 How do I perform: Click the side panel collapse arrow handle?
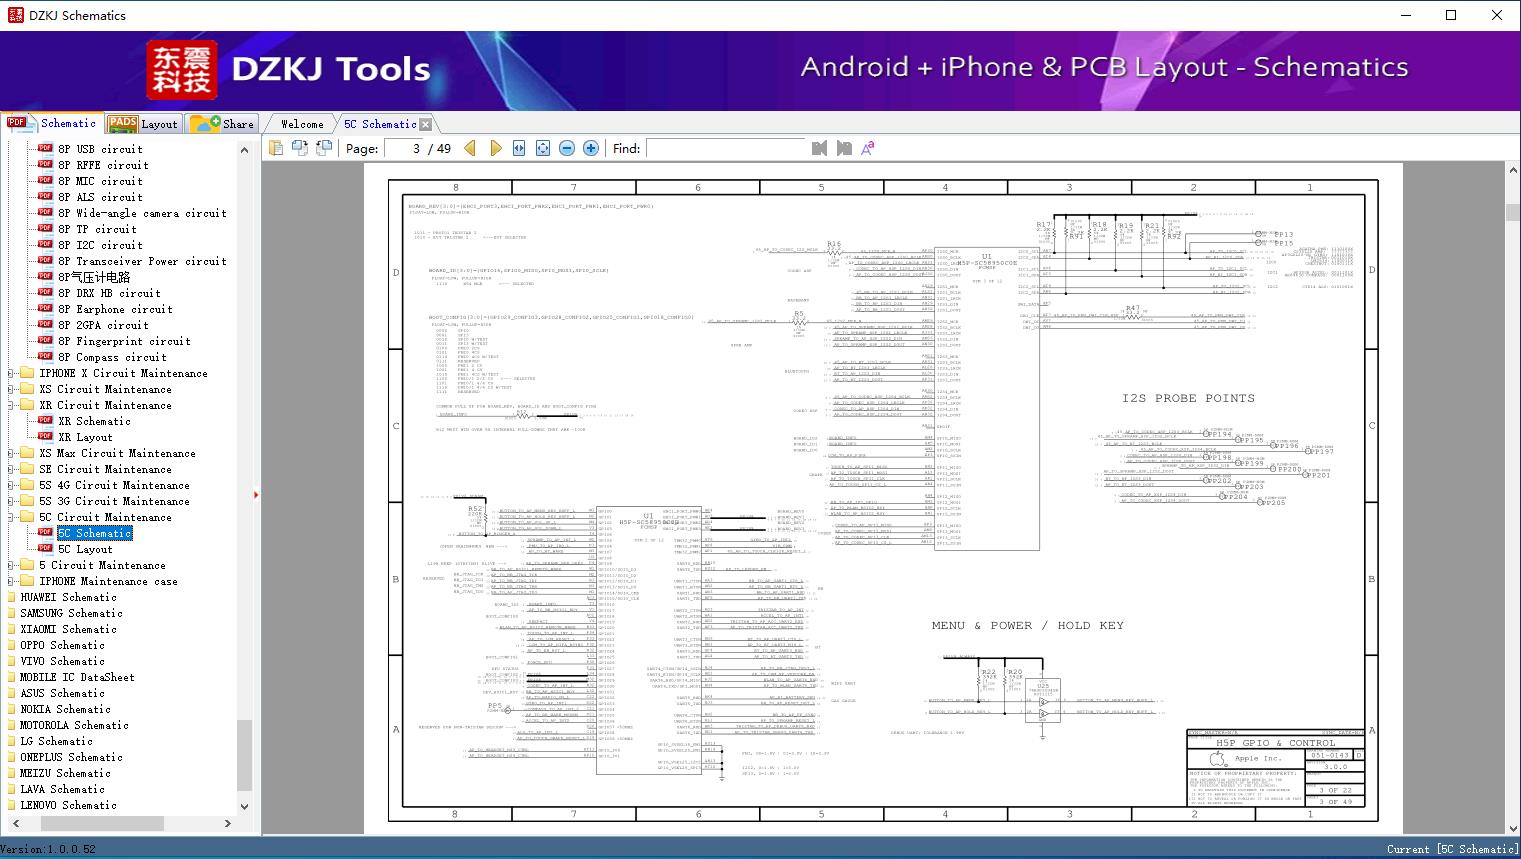256,494
